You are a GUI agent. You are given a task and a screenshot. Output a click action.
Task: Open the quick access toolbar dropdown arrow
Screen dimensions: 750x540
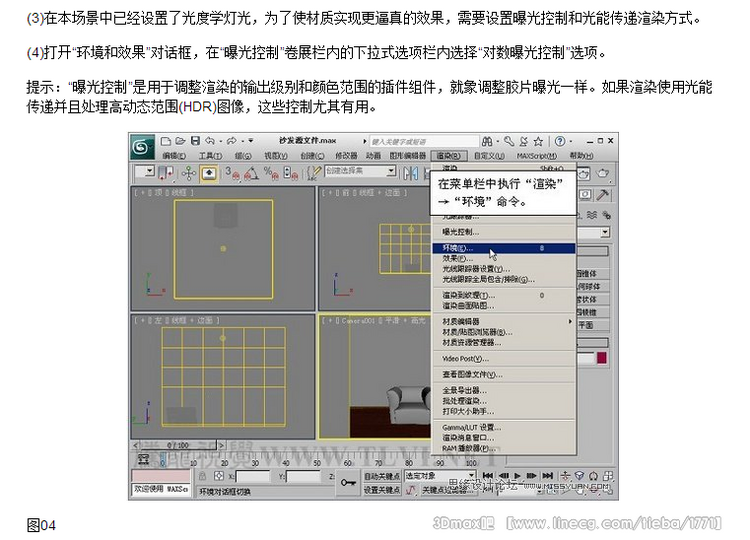tap(251, 141)
